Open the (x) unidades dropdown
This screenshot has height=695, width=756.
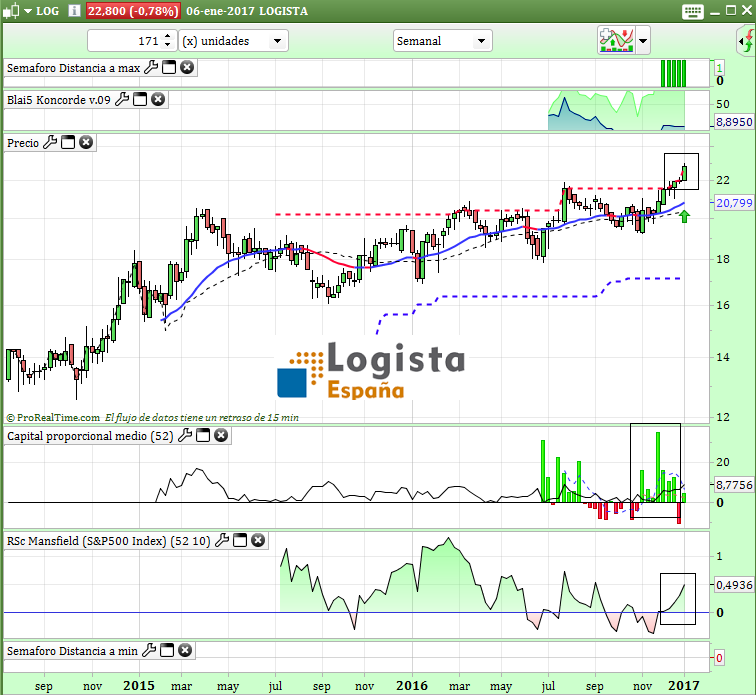[233, 41]
